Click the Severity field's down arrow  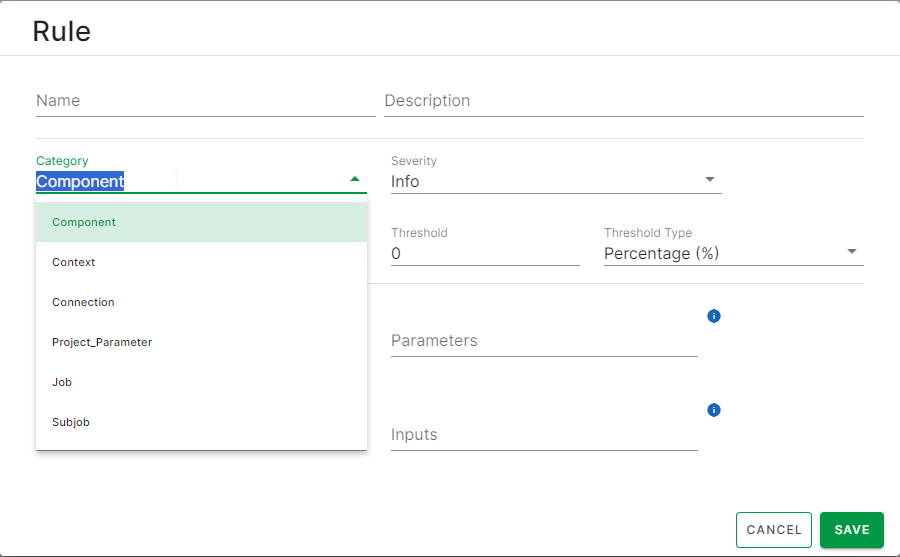pos(710,180)
